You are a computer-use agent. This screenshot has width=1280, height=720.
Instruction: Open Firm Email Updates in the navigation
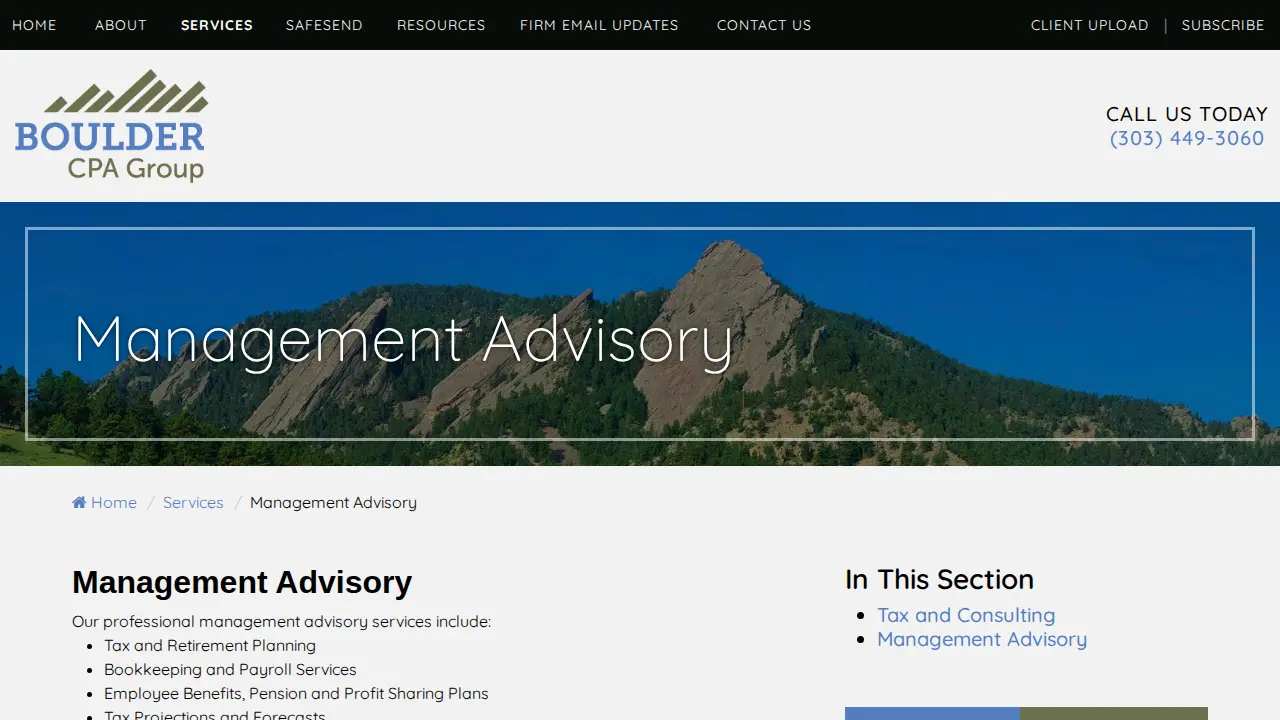599,25
